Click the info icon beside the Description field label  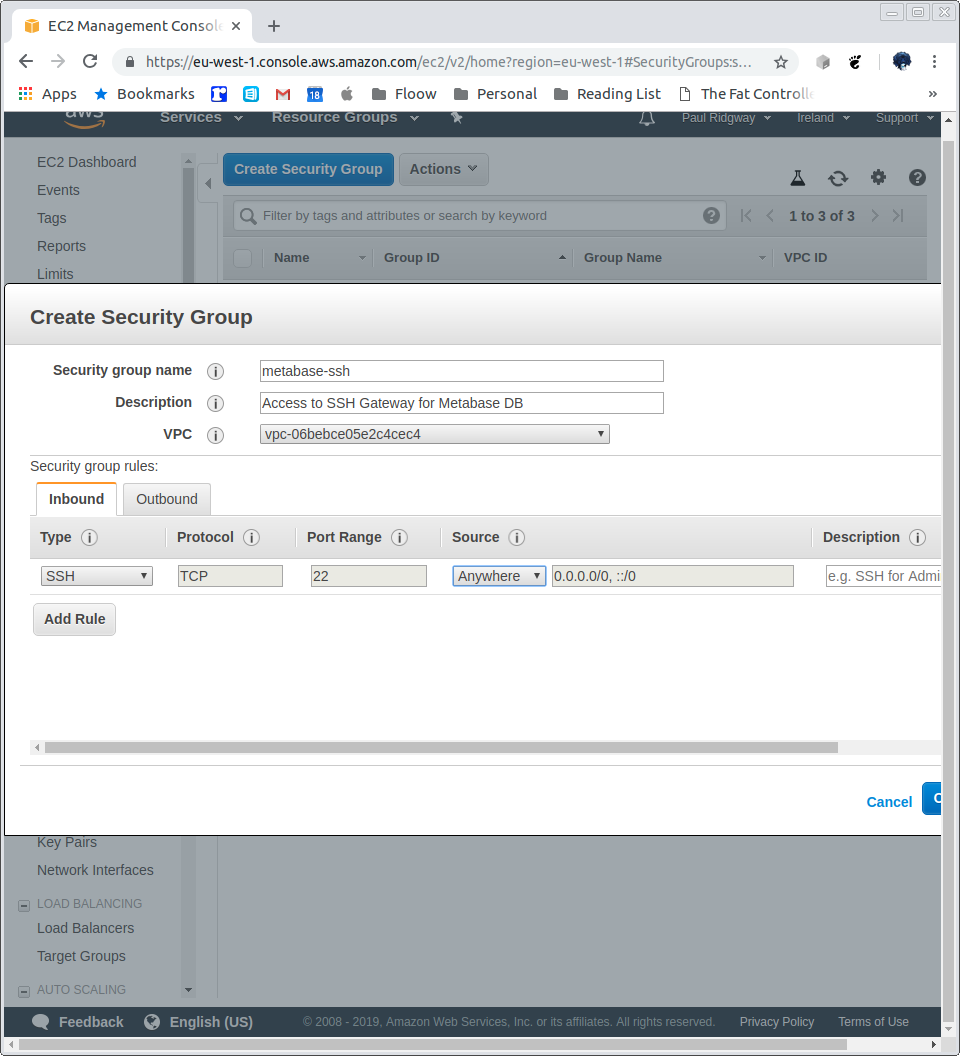215,403
